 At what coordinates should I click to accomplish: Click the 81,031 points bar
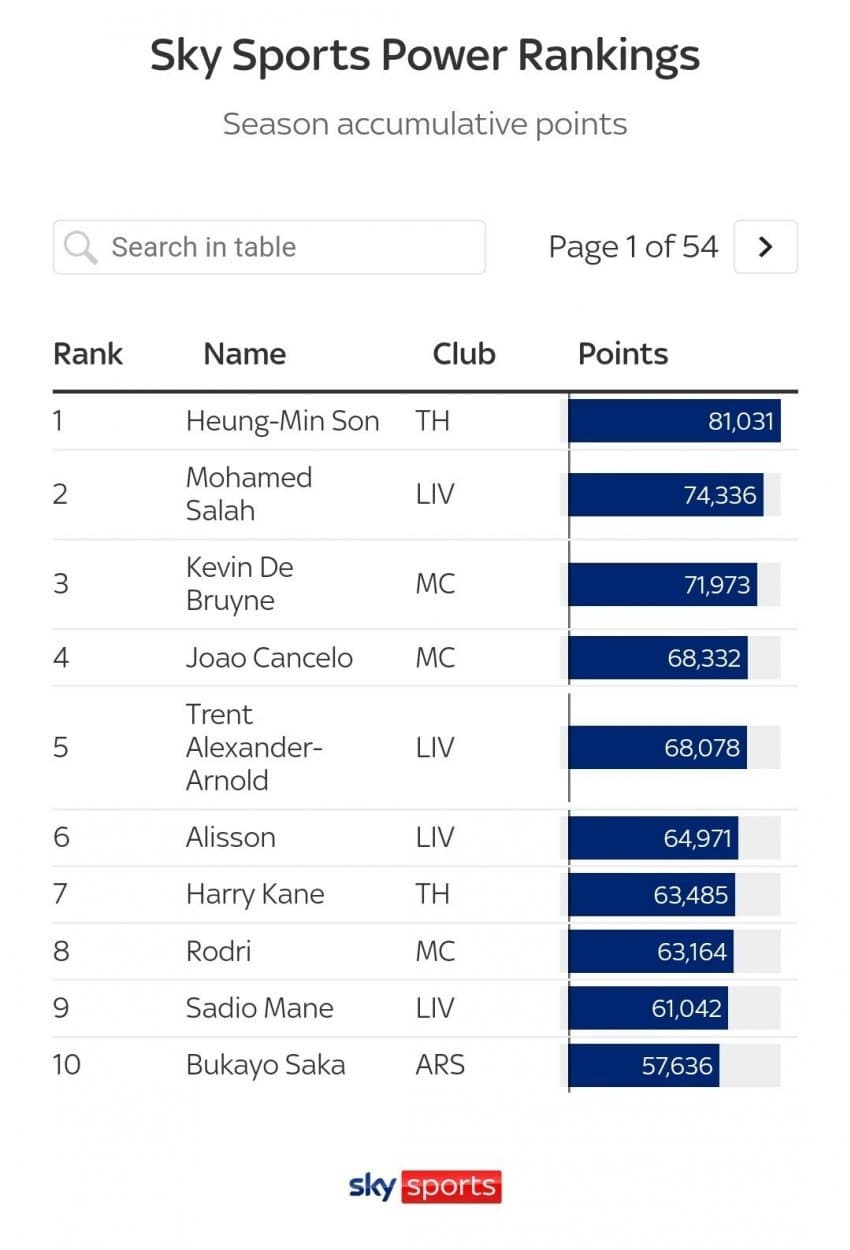[x=673, y=421]
